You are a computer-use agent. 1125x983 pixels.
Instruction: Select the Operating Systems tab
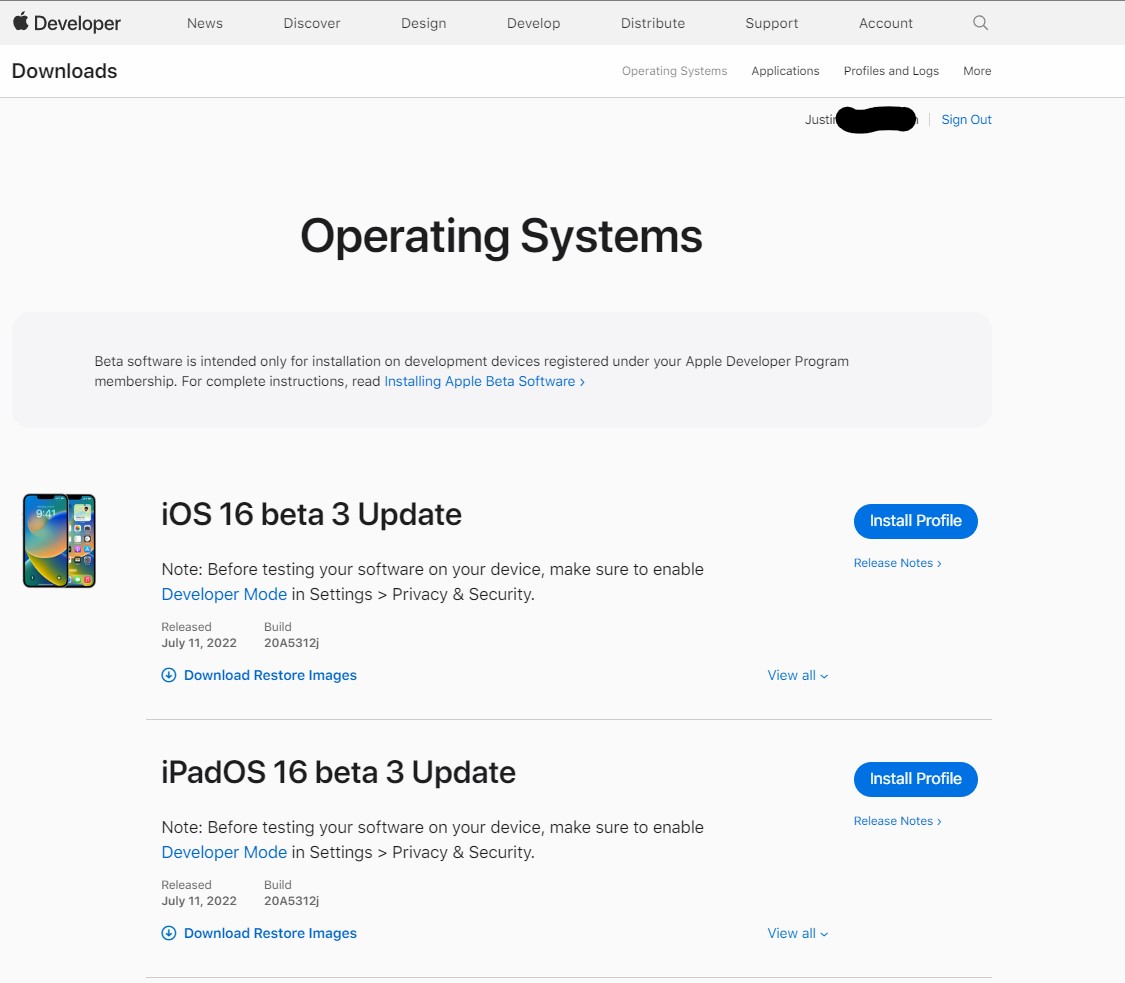click(674, 71)
